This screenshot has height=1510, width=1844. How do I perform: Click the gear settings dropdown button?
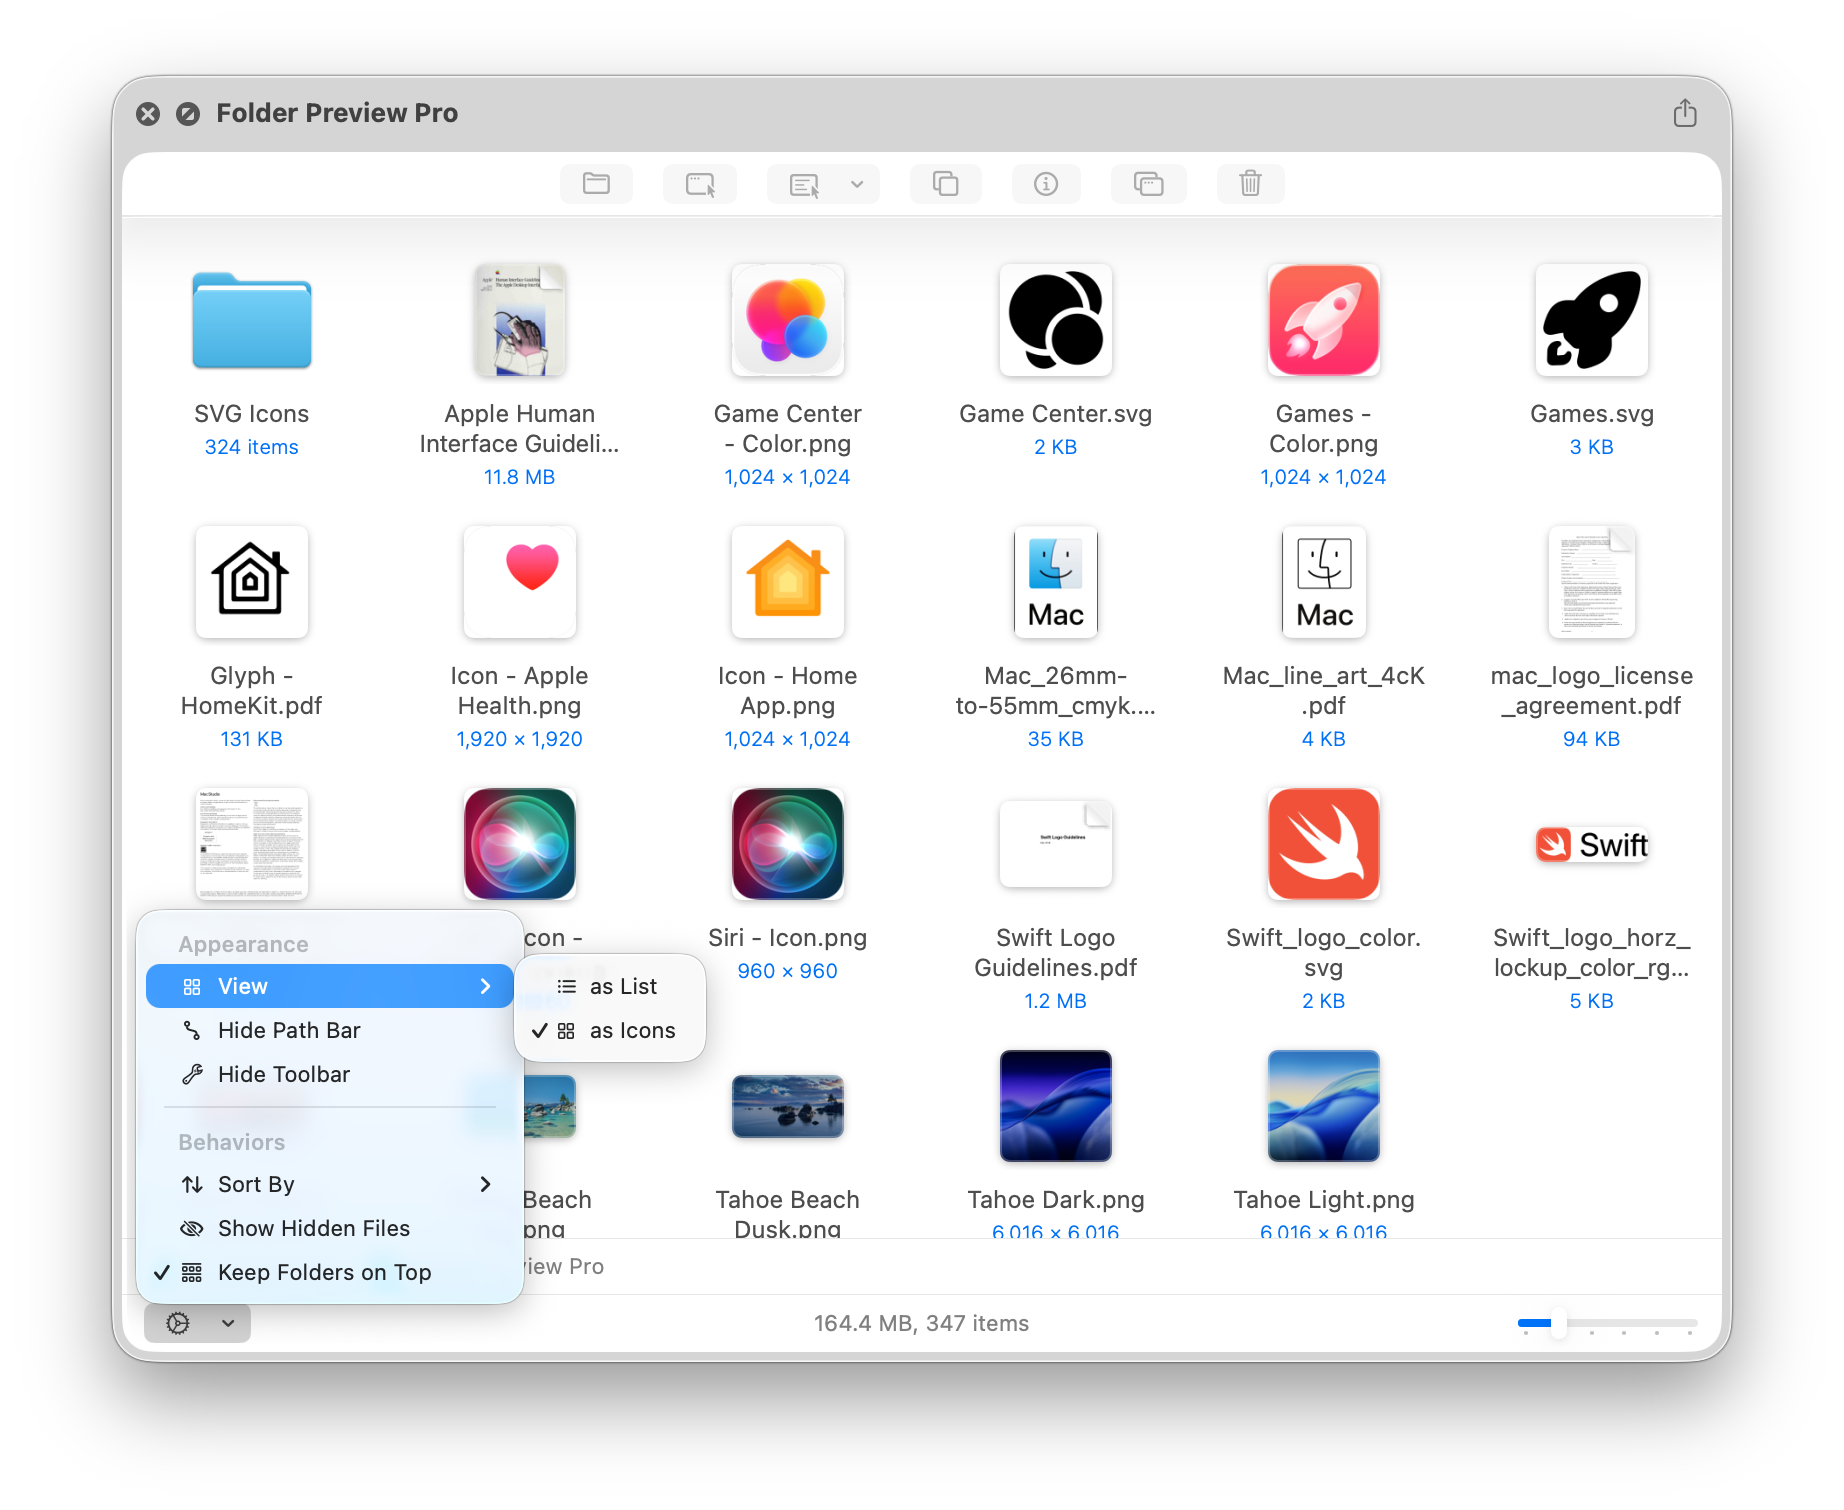pos(197,1323)
